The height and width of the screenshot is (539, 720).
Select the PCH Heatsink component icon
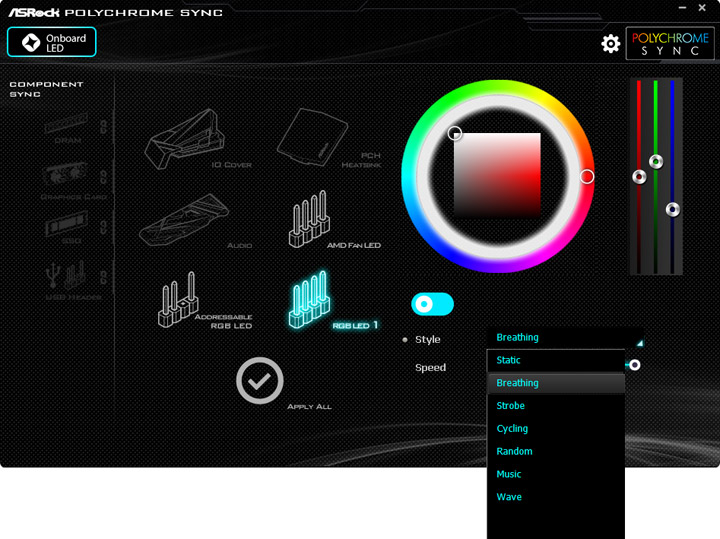[x=312, y=136]
